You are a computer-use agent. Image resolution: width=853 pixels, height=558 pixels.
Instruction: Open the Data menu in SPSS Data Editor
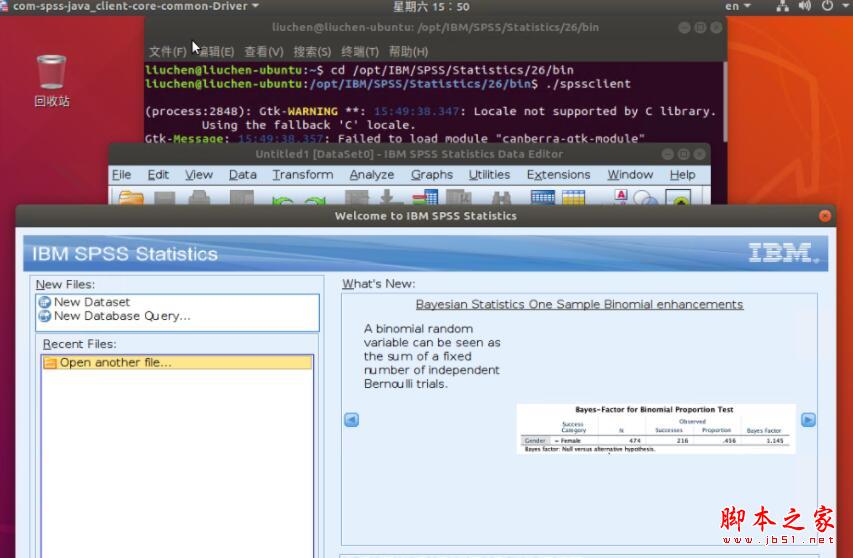(x=243, y=175)
